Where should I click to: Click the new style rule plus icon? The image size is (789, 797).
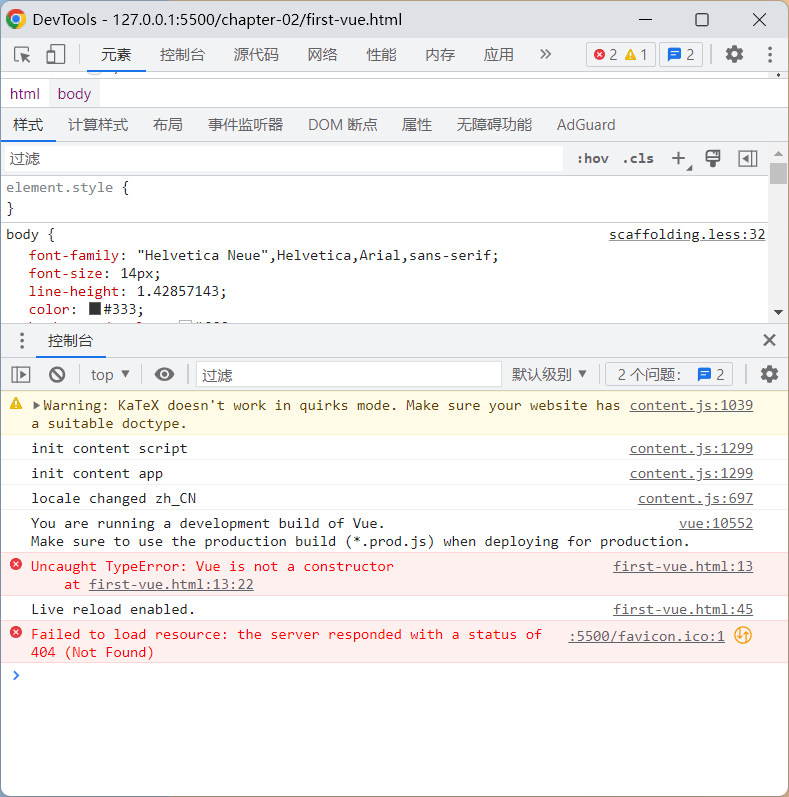tap(679, 159)
